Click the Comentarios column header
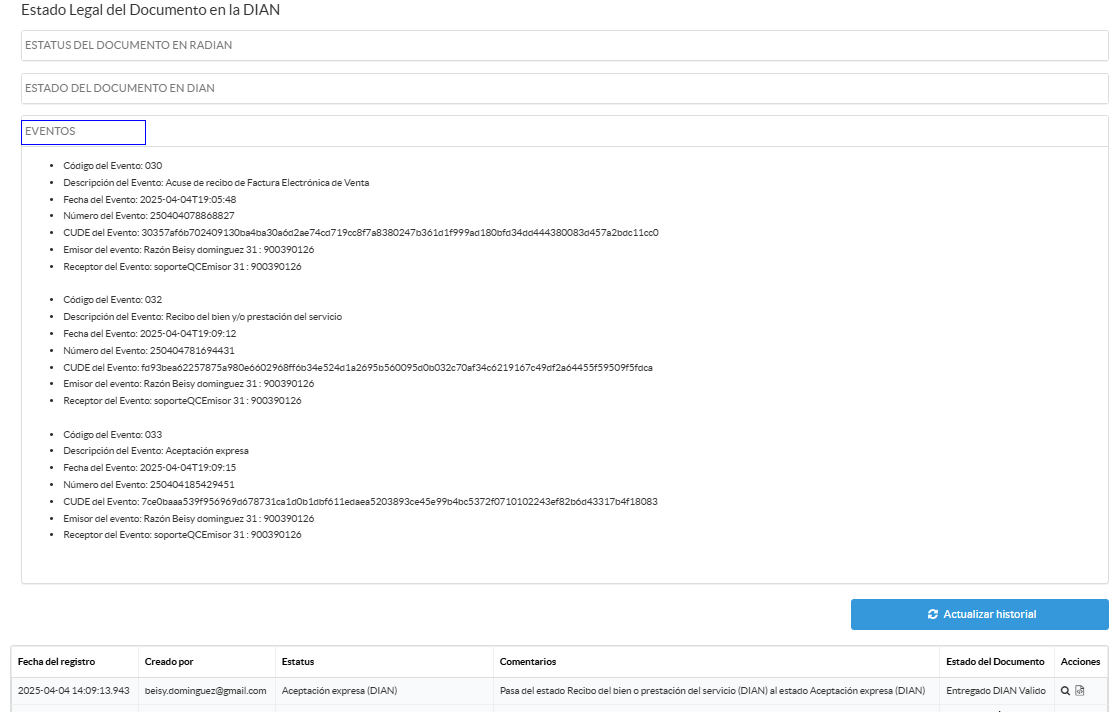This screenshot has height=712, width=1115. point(528,662)
